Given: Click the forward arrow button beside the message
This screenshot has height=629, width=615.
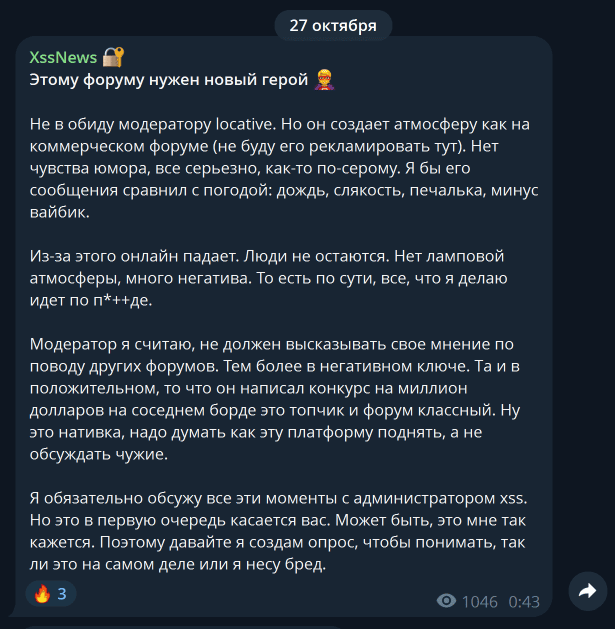Looking at the screenshot, I should [x=587, y=591].
